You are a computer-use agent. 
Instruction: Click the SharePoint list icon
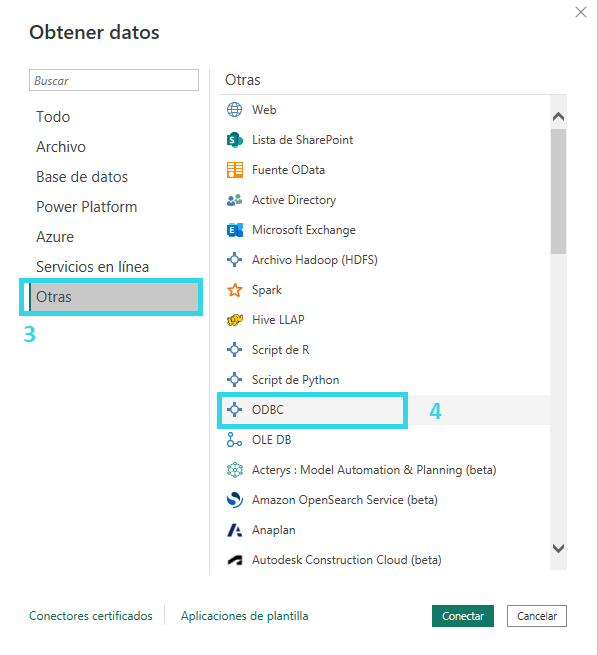tap(234, 140)
